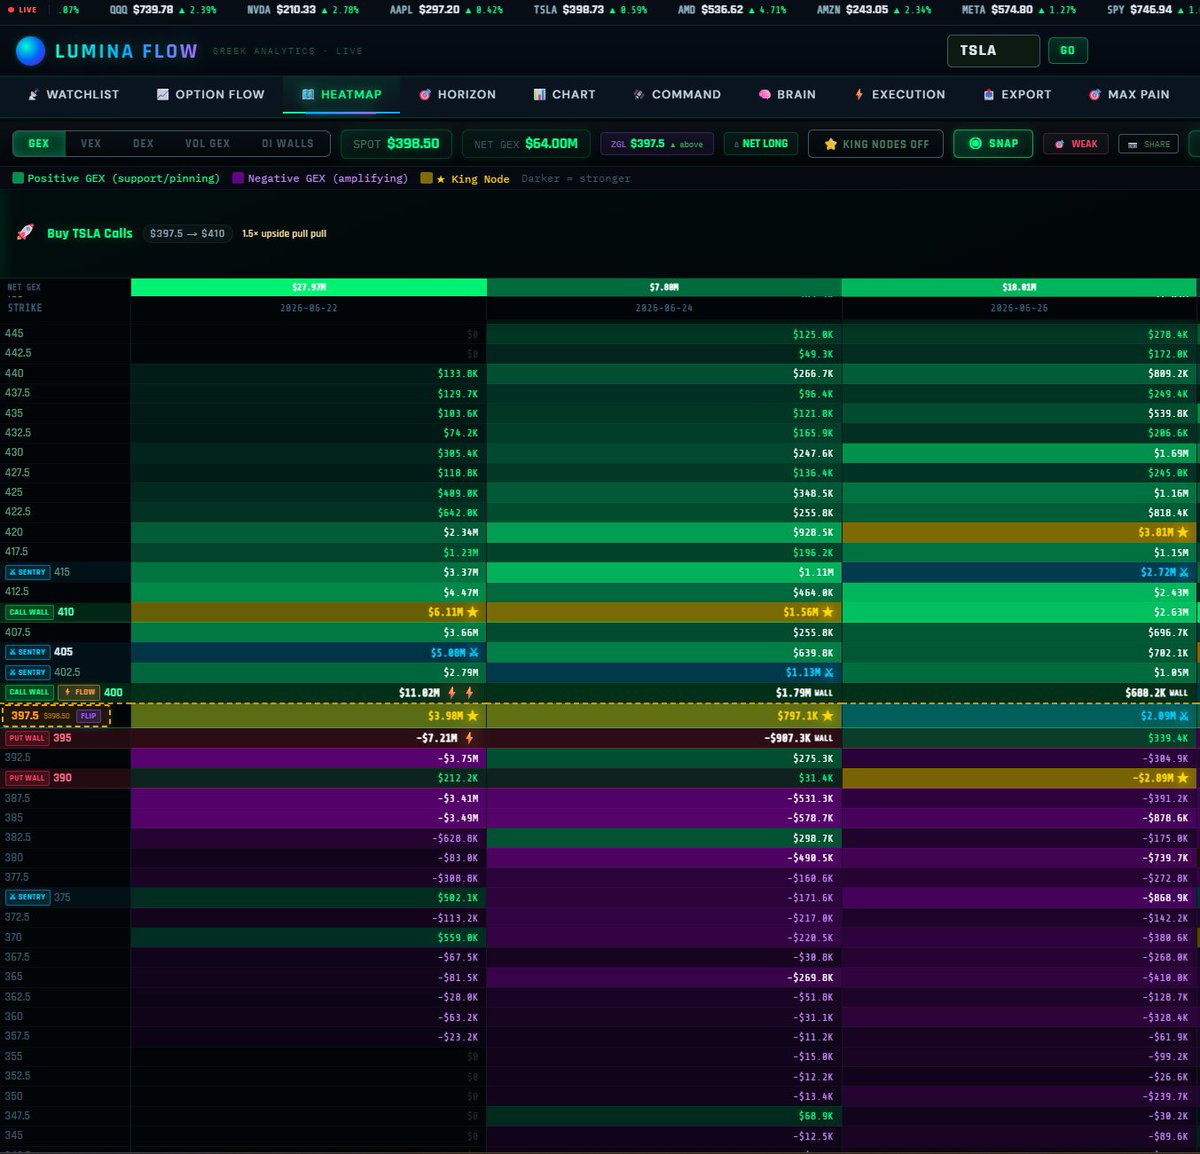
Task: Click the SPOT $398.50 chip
Action: click(396, 144)
